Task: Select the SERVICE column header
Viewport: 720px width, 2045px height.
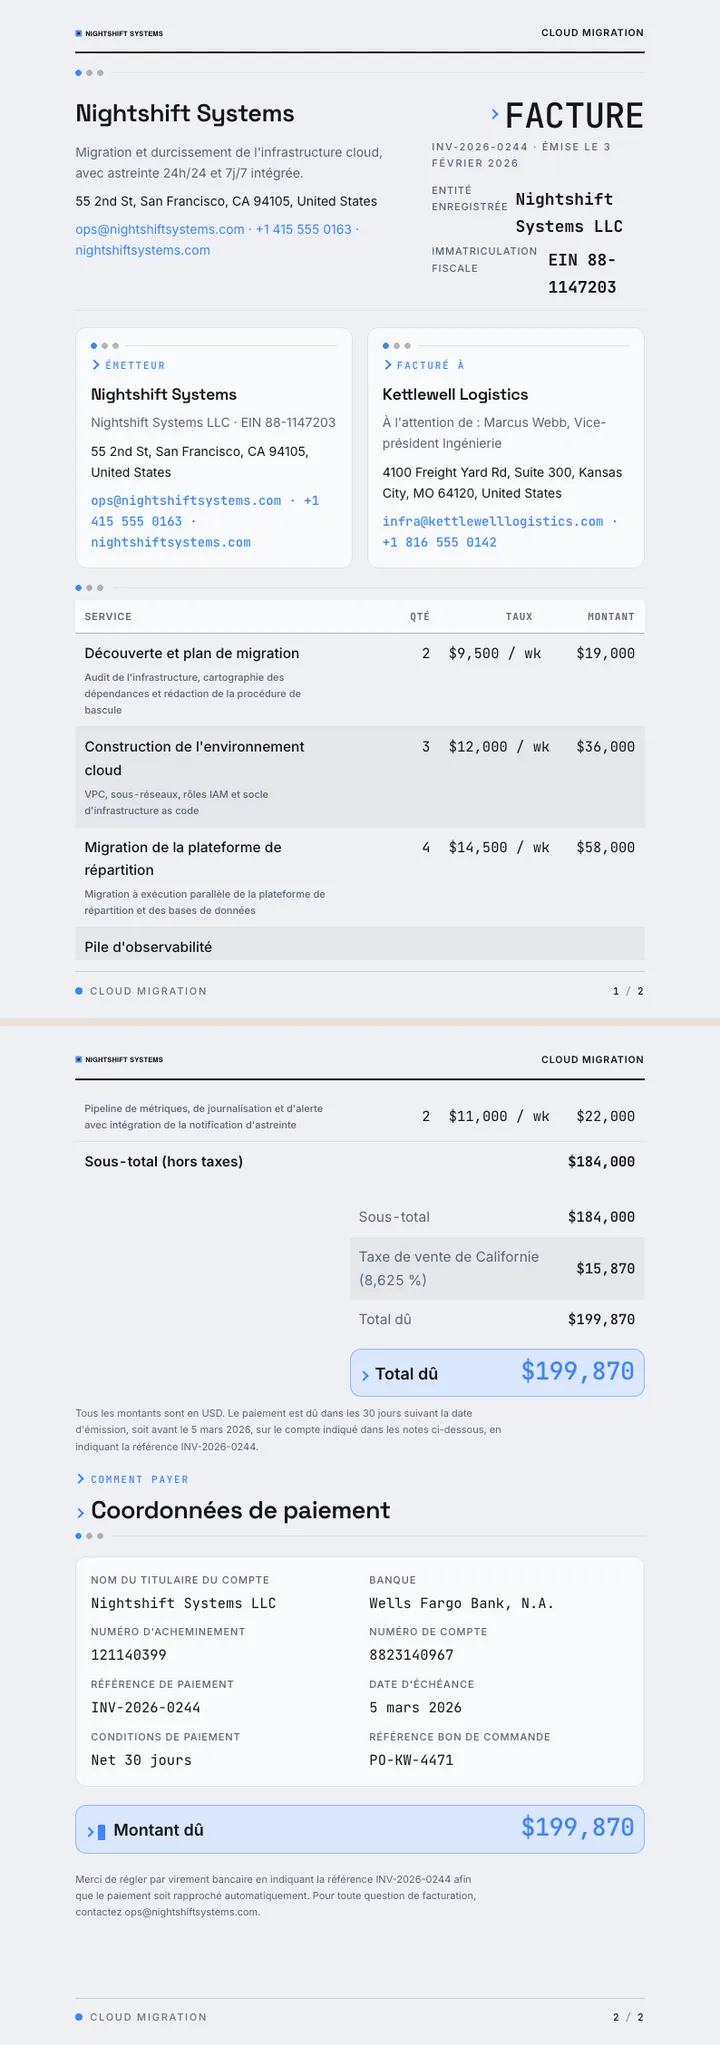Action: click(x=108, y=617)
